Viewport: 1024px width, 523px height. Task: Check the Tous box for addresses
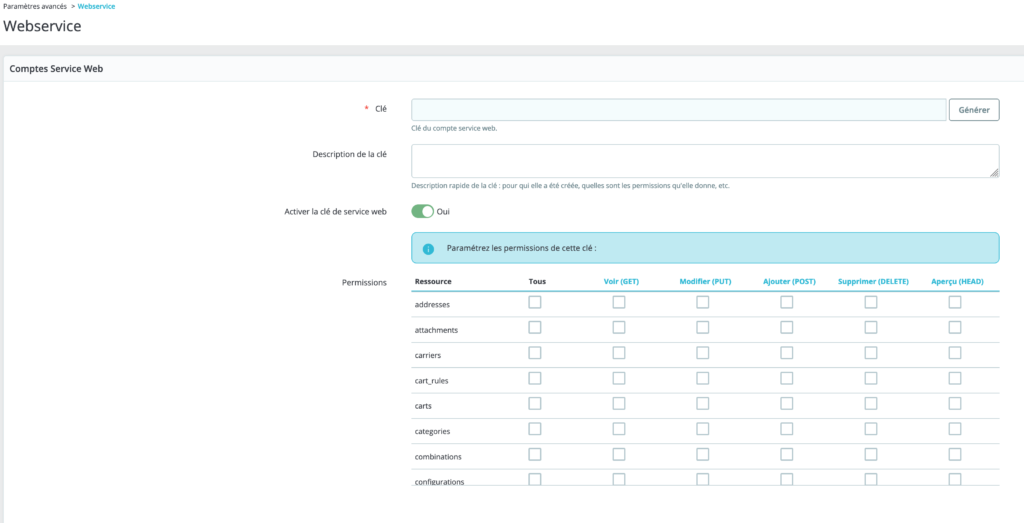(x=535, y=302)
